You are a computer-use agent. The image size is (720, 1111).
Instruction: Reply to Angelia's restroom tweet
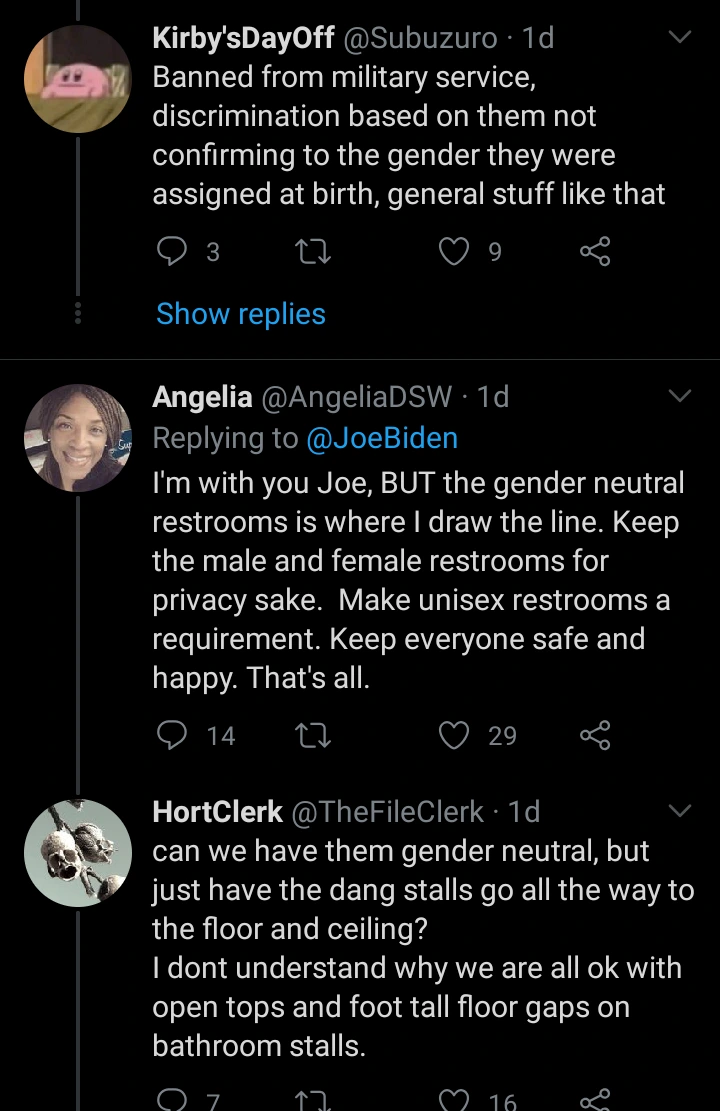[x=174, y=736]
